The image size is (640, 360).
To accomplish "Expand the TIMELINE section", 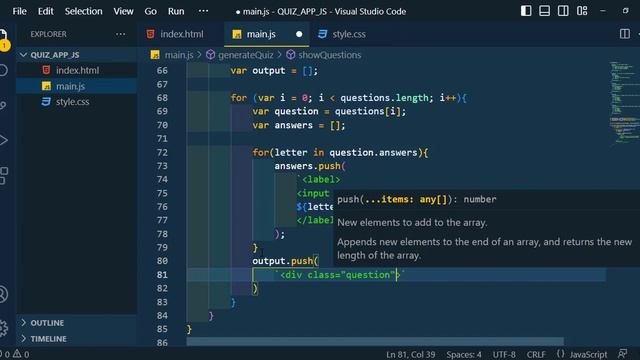I will point(76,339).
